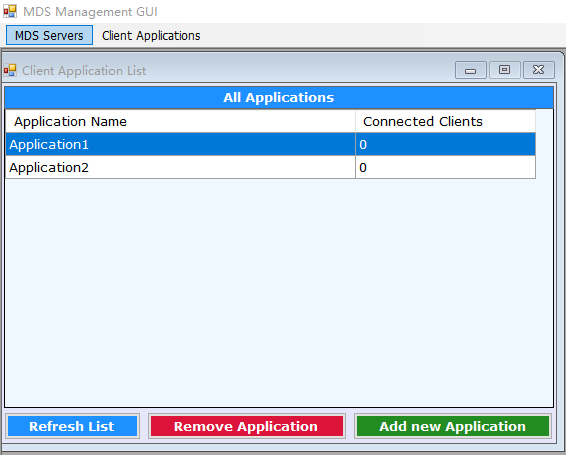Select the Application2 row
566x455 pixels.
pos(270,168)
